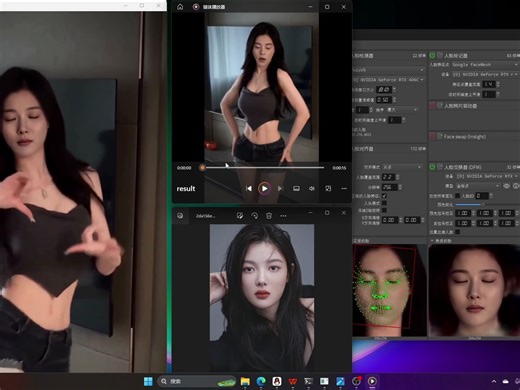
Task: Open help for face animator module
Action: click(x=440, y=106)
